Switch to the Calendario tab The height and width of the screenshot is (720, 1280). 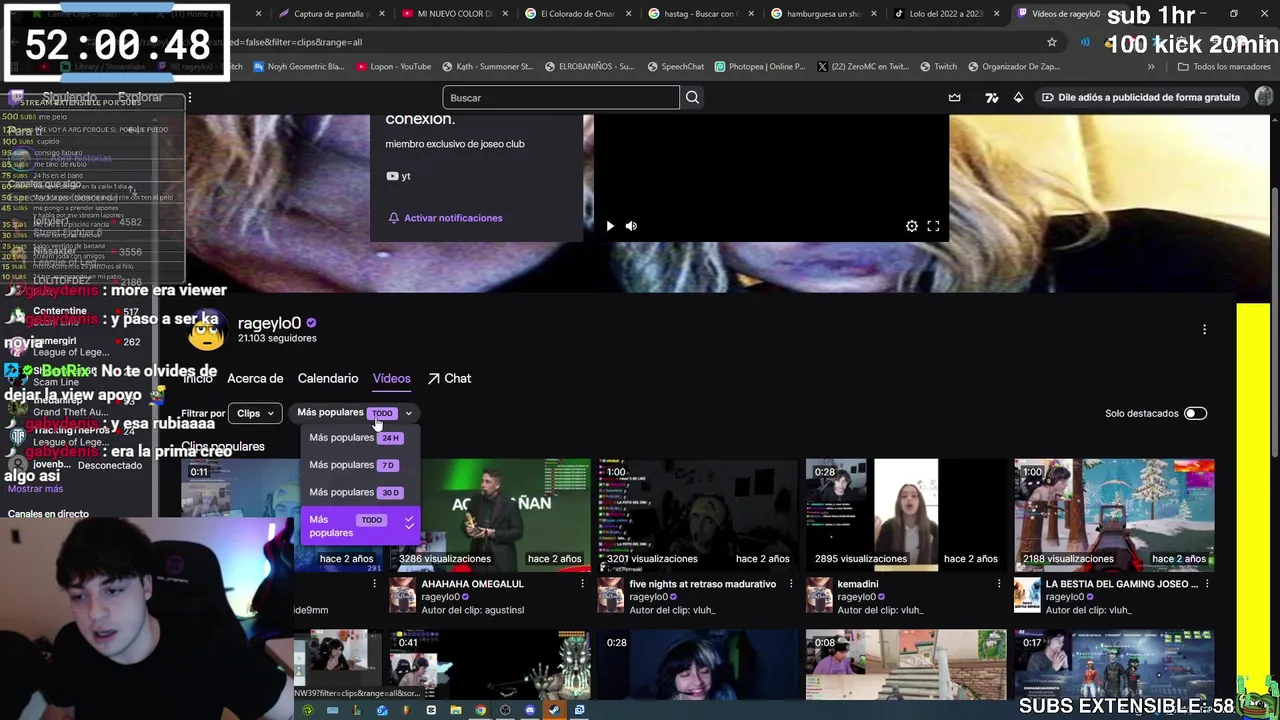(x=328, y=378)
